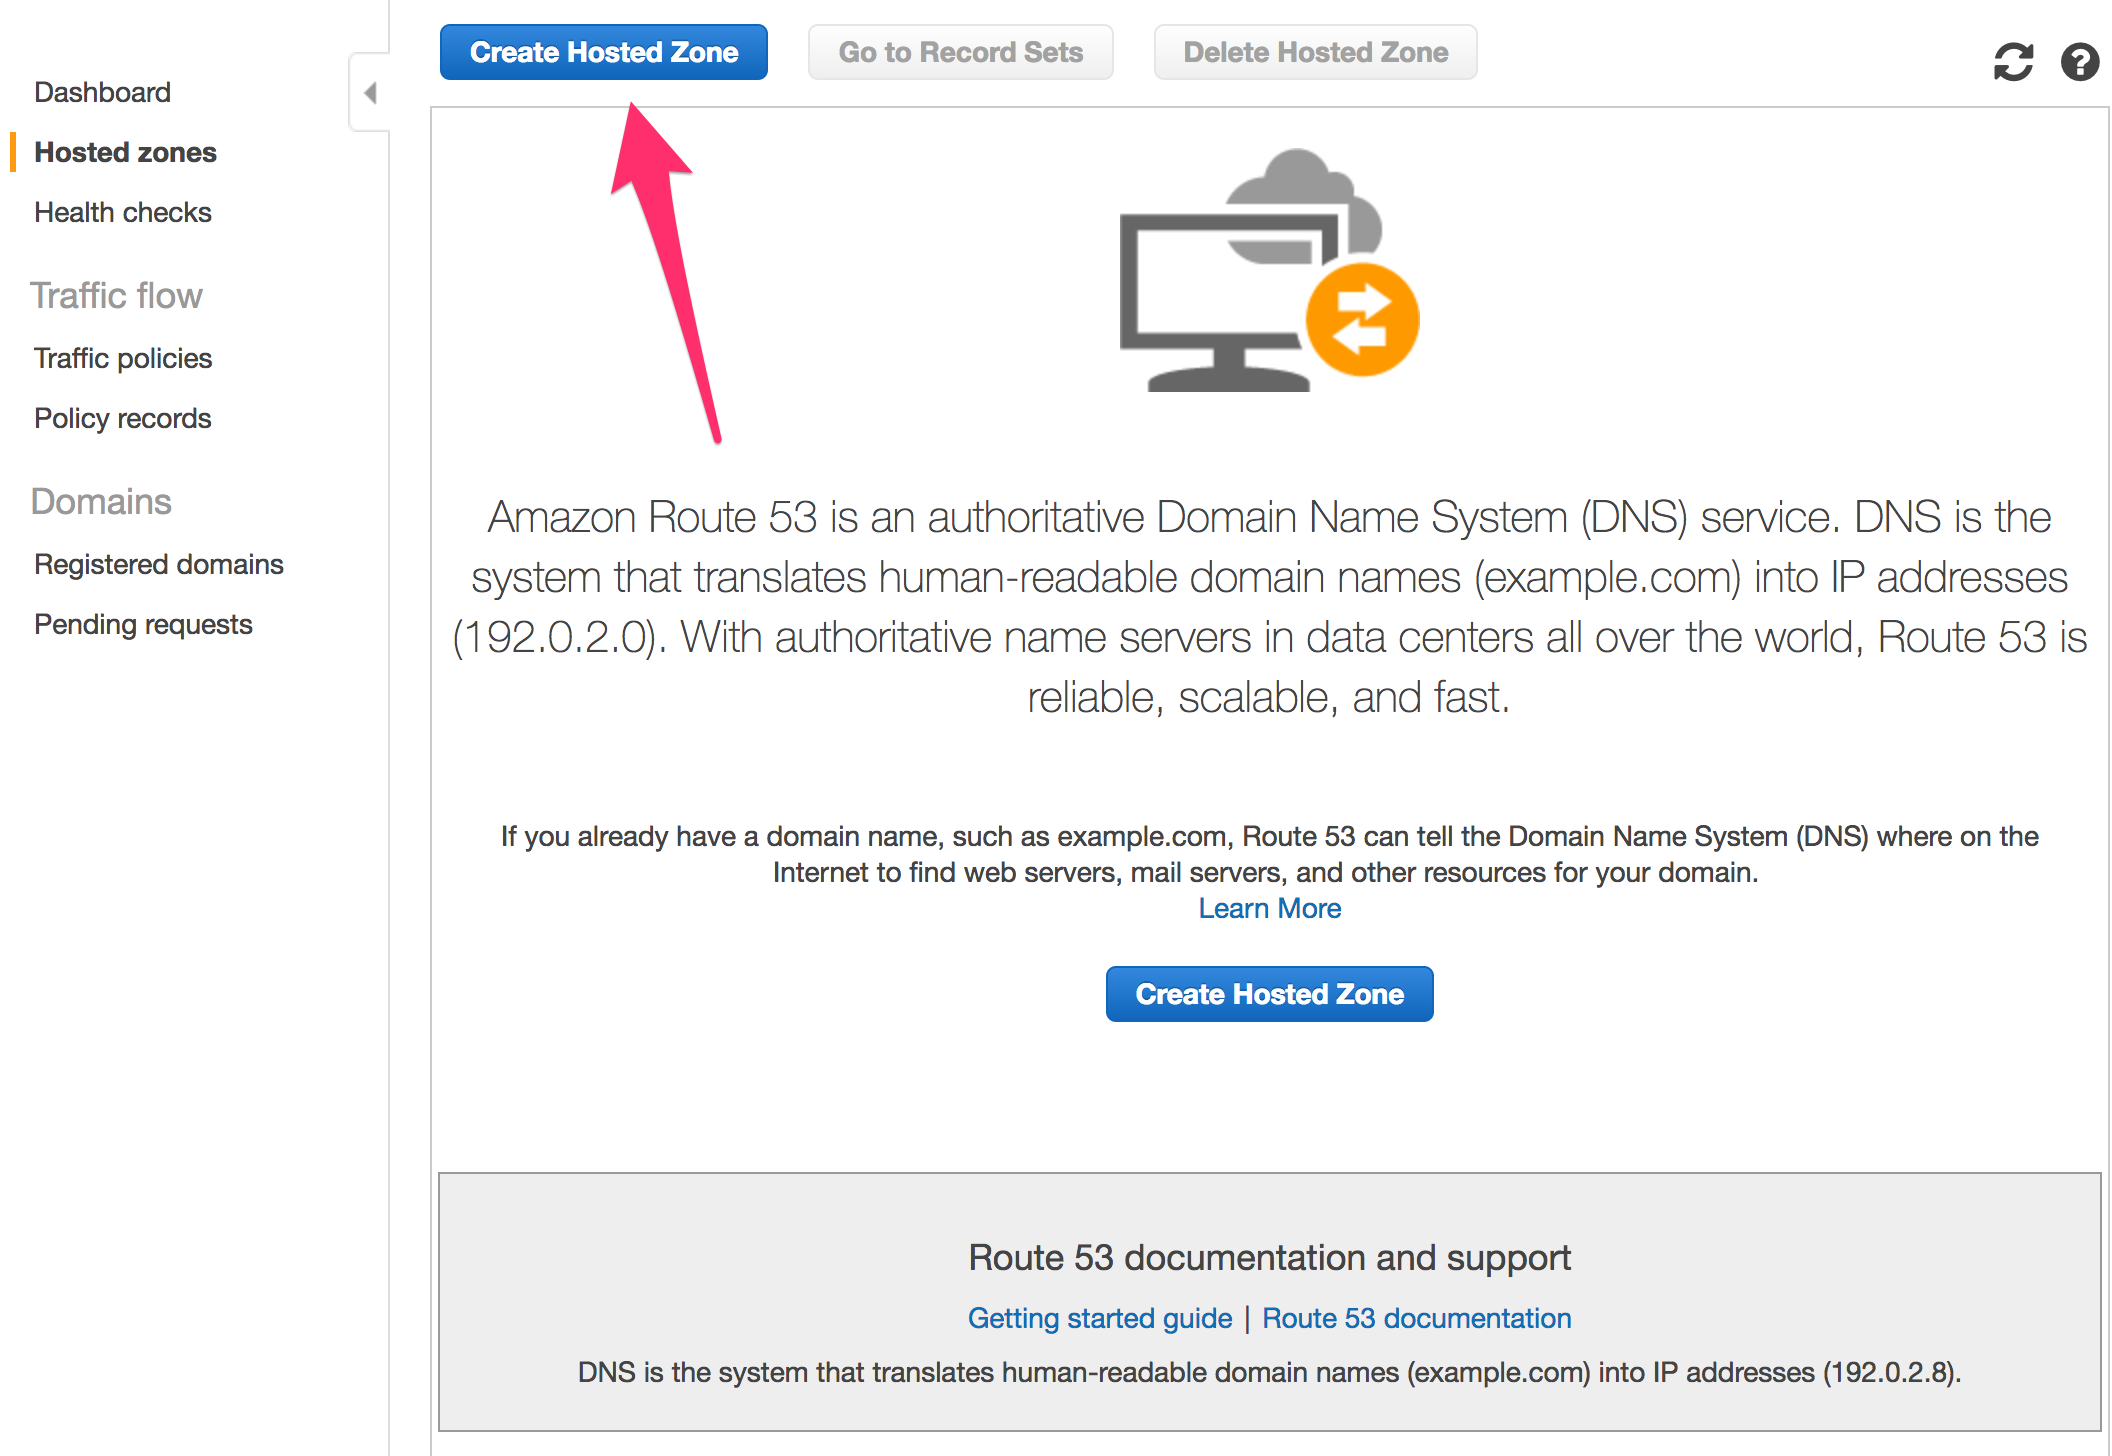Screen dimensions: 2112x1456
Task: Click the 'Route 53 documentation and support' heading
Action: pos(1269,1257)
